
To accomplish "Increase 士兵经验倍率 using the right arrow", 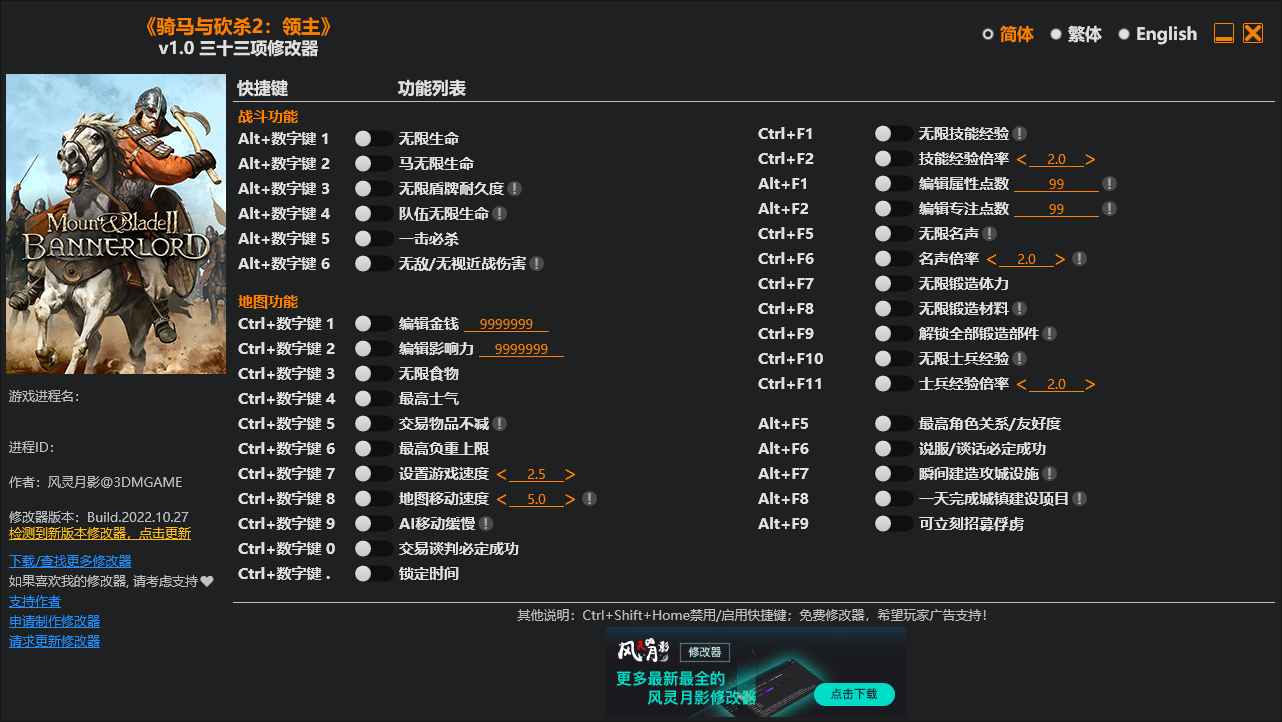I will 1086,383.
